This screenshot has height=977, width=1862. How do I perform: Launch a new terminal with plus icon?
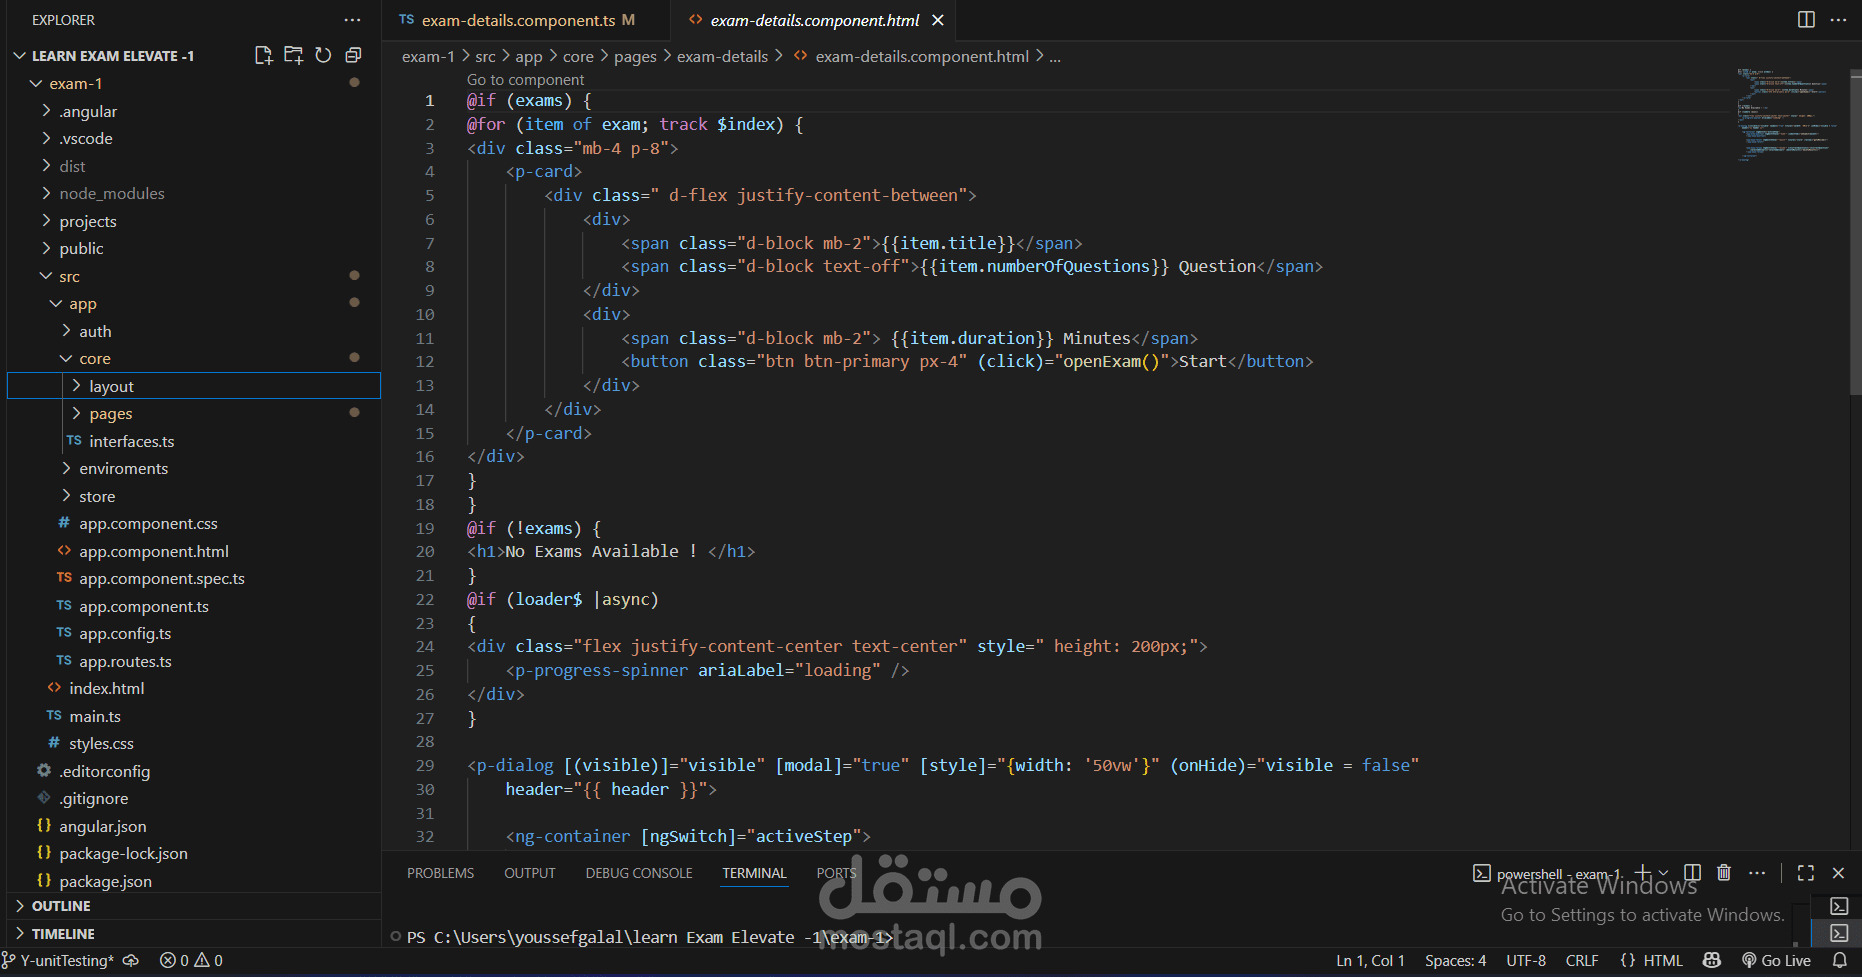tap(1642, 873)
